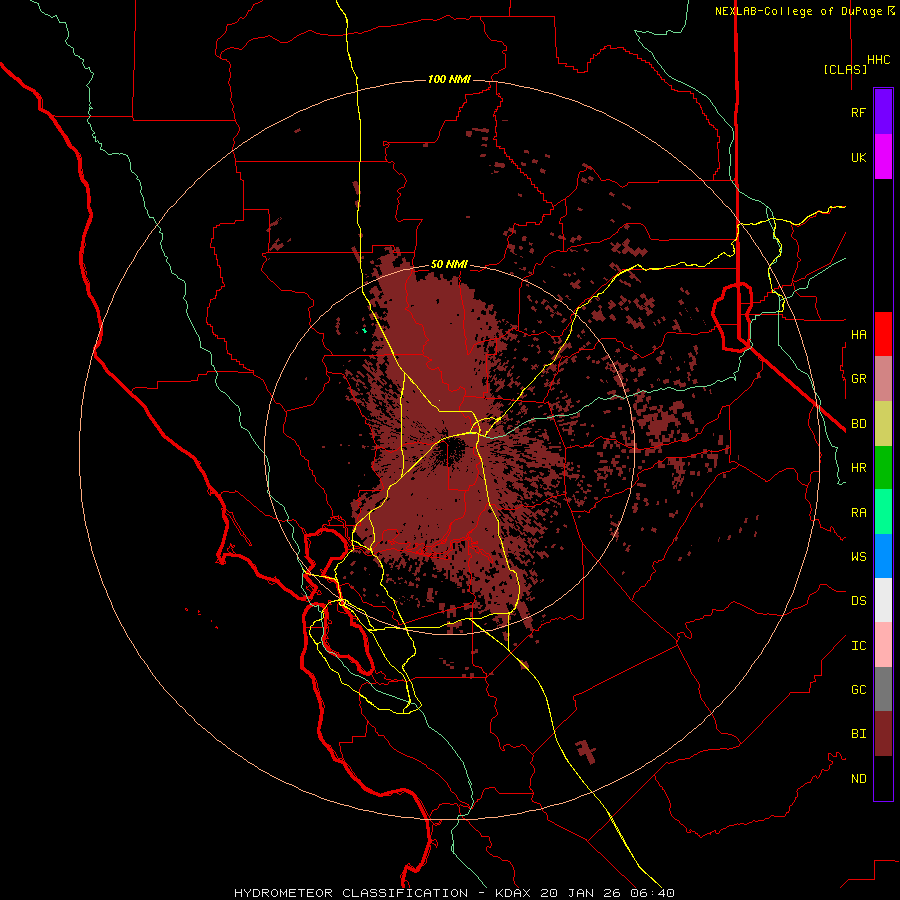The height and width of the screenshot is (900, 900).
Task: Select the IC light pink legend swatch
Action: pyautogui.click(x=883, y=645)
